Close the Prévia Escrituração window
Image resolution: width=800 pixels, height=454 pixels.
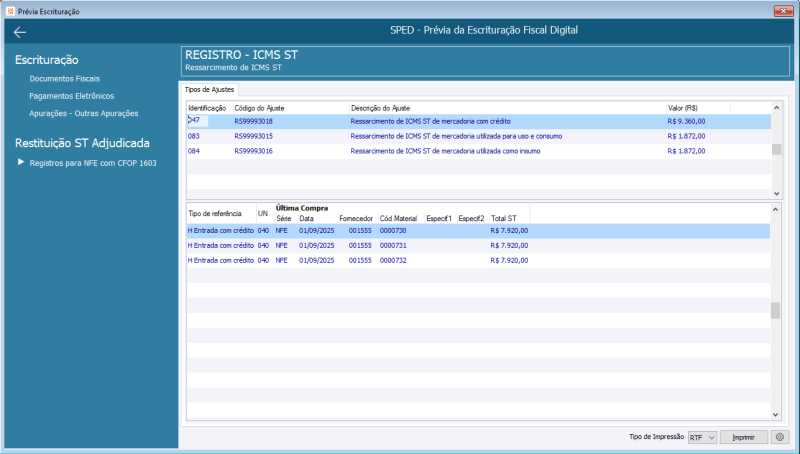(x=783, y=11)
